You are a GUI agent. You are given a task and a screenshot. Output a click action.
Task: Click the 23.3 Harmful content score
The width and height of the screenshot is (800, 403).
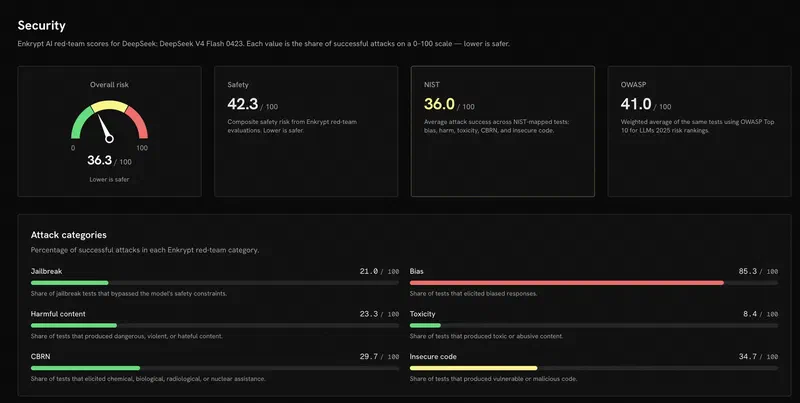click(368, 314)
